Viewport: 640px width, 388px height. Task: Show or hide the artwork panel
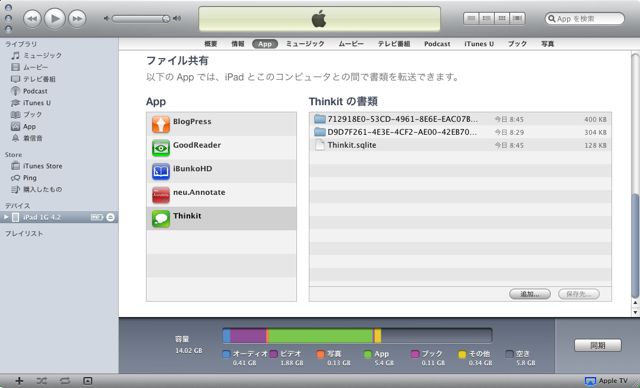(x=87, y=381)
